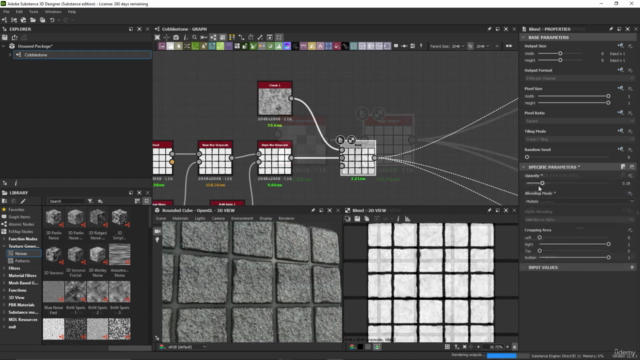
Task: Add a Normal node using the rainbow sphere icon
Action: 287,46
